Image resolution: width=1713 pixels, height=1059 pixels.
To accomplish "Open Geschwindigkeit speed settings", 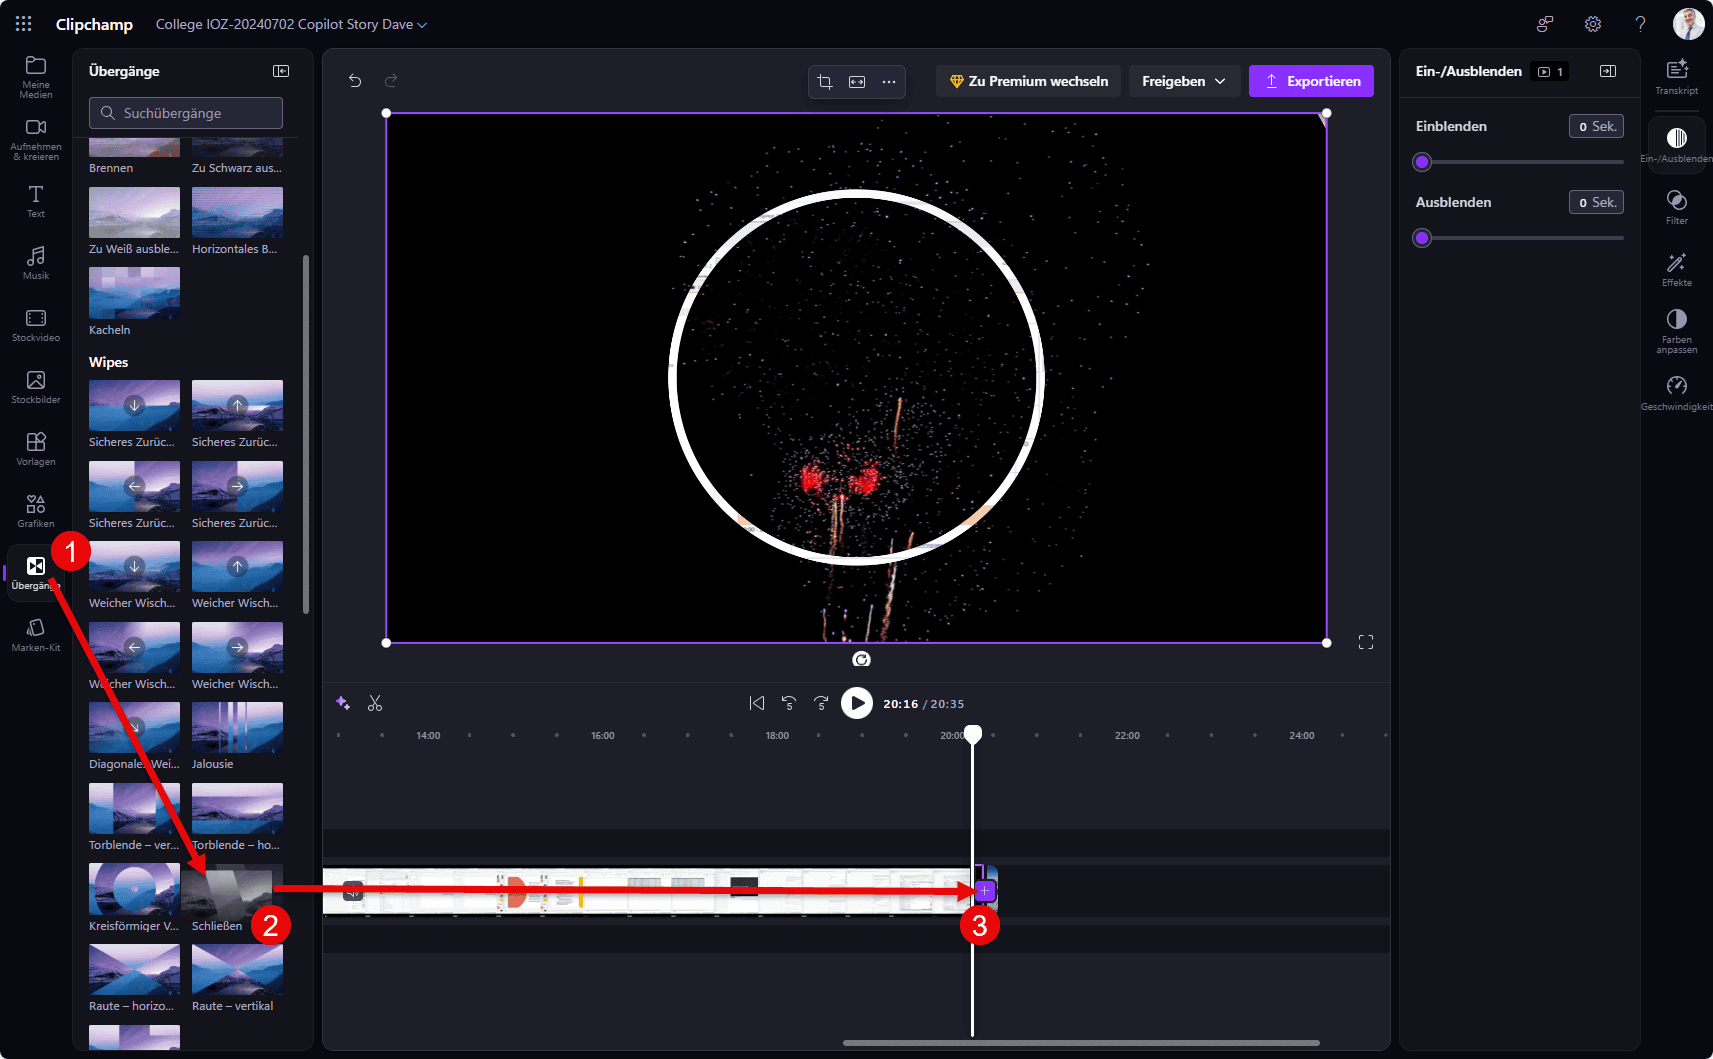I will pyautogui.click(x=1676, y=391).
